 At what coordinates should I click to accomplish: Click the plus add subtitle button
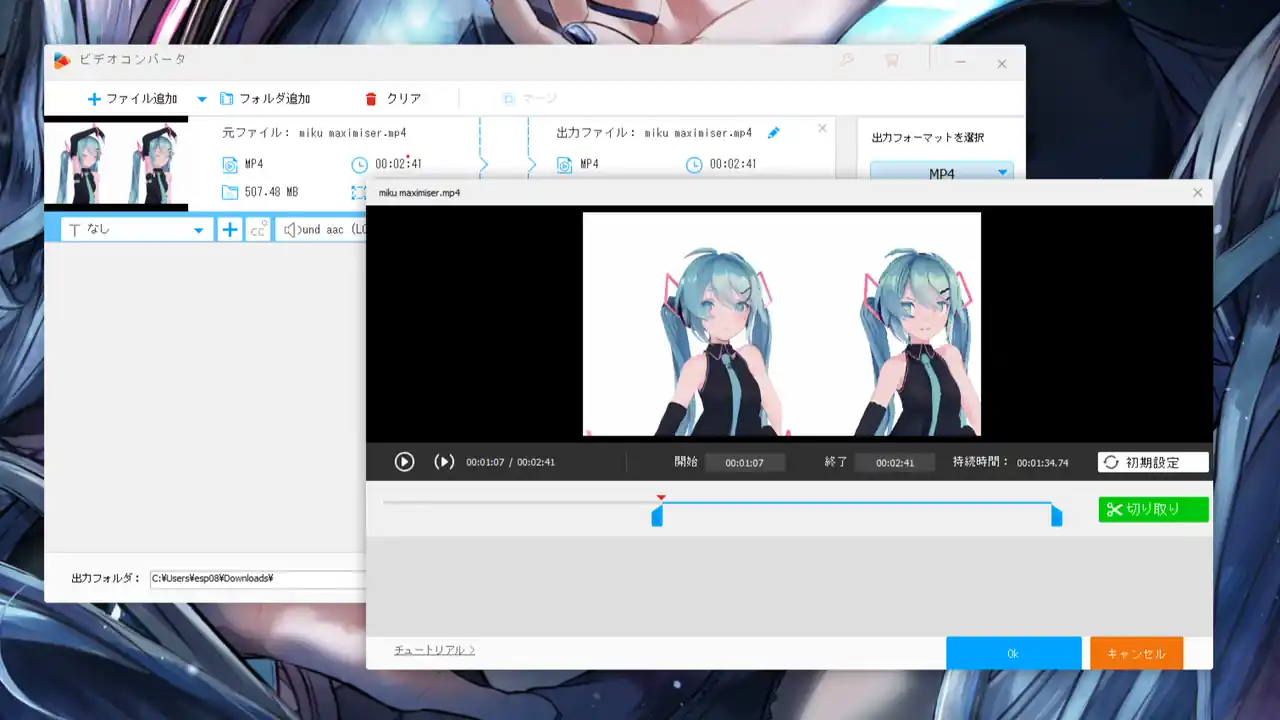click(x=230, y=229)
